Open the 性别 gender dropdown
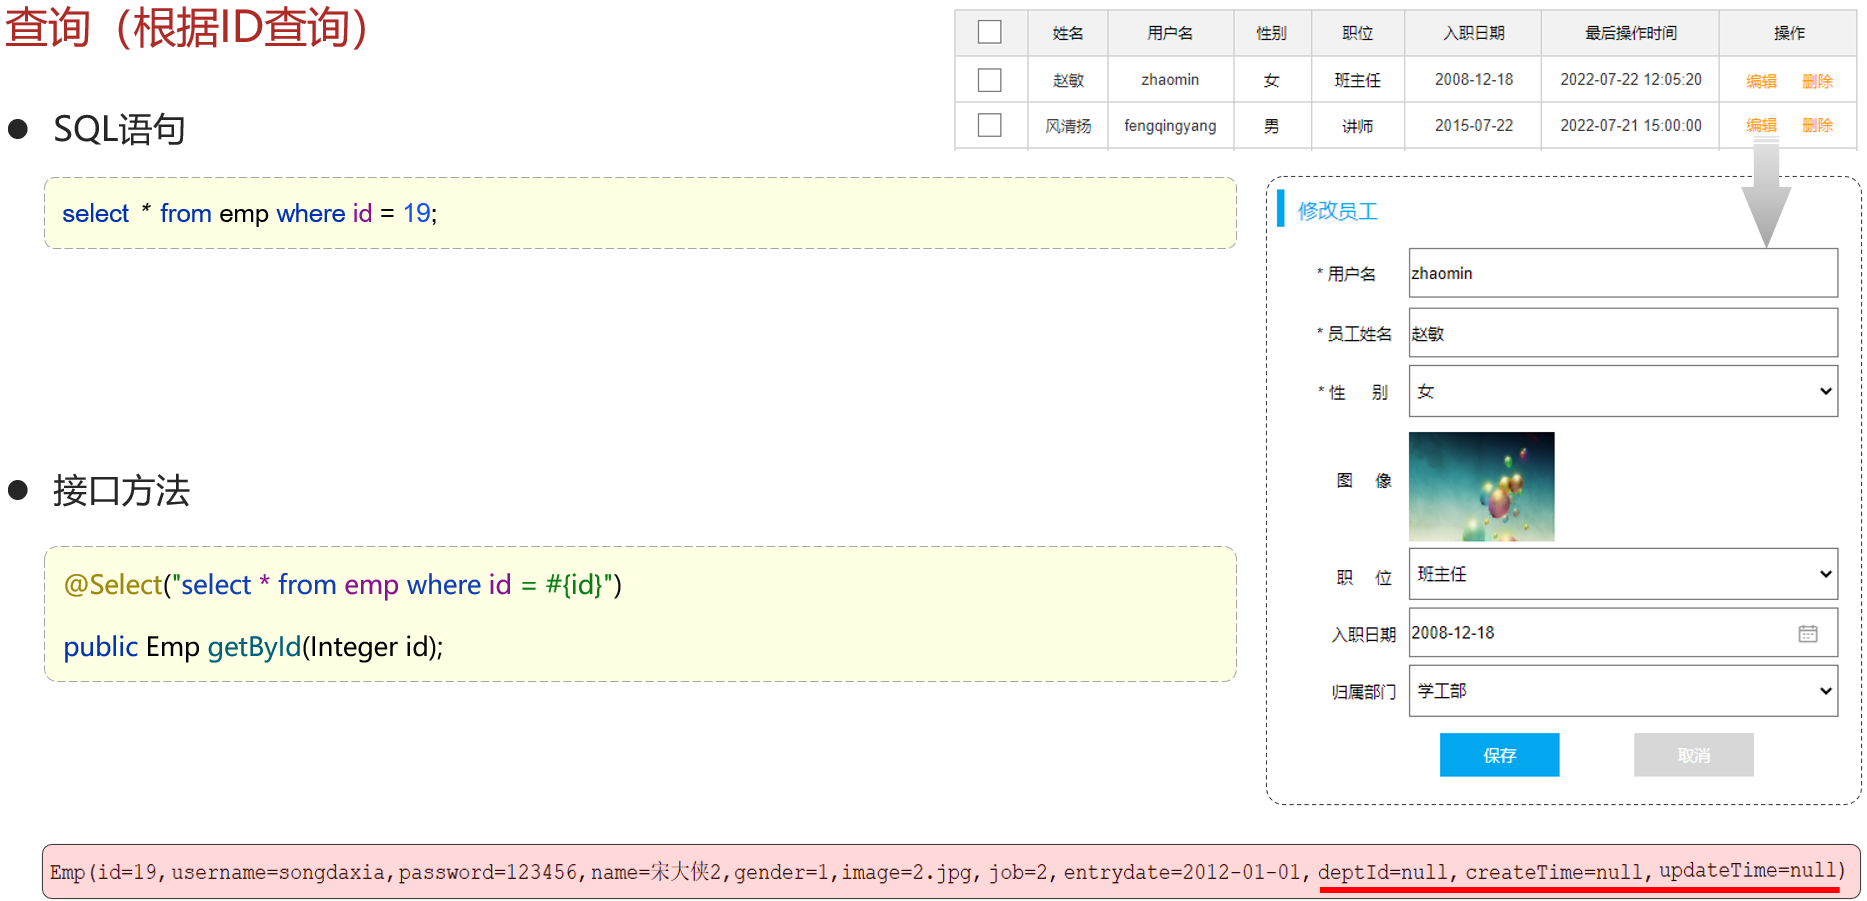This screenshot has width=1867, height=901. point(1622,391)
